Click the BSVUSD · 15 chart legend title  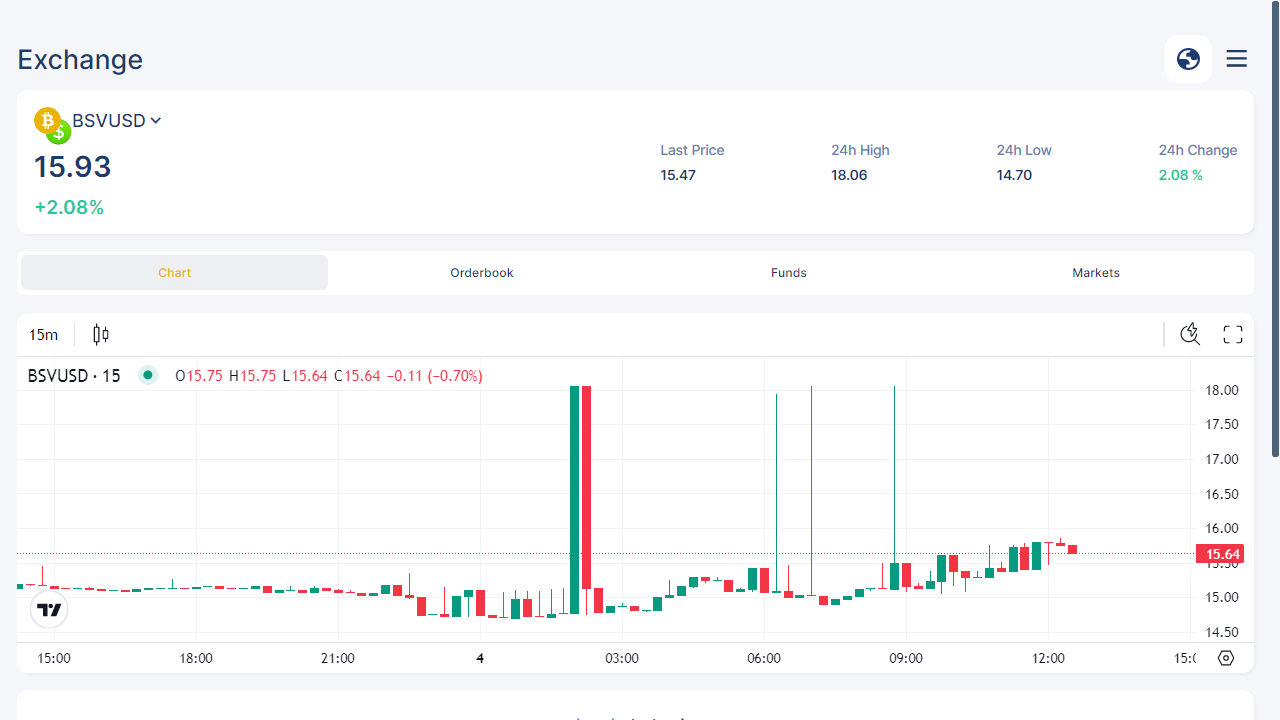pos(74,376)
